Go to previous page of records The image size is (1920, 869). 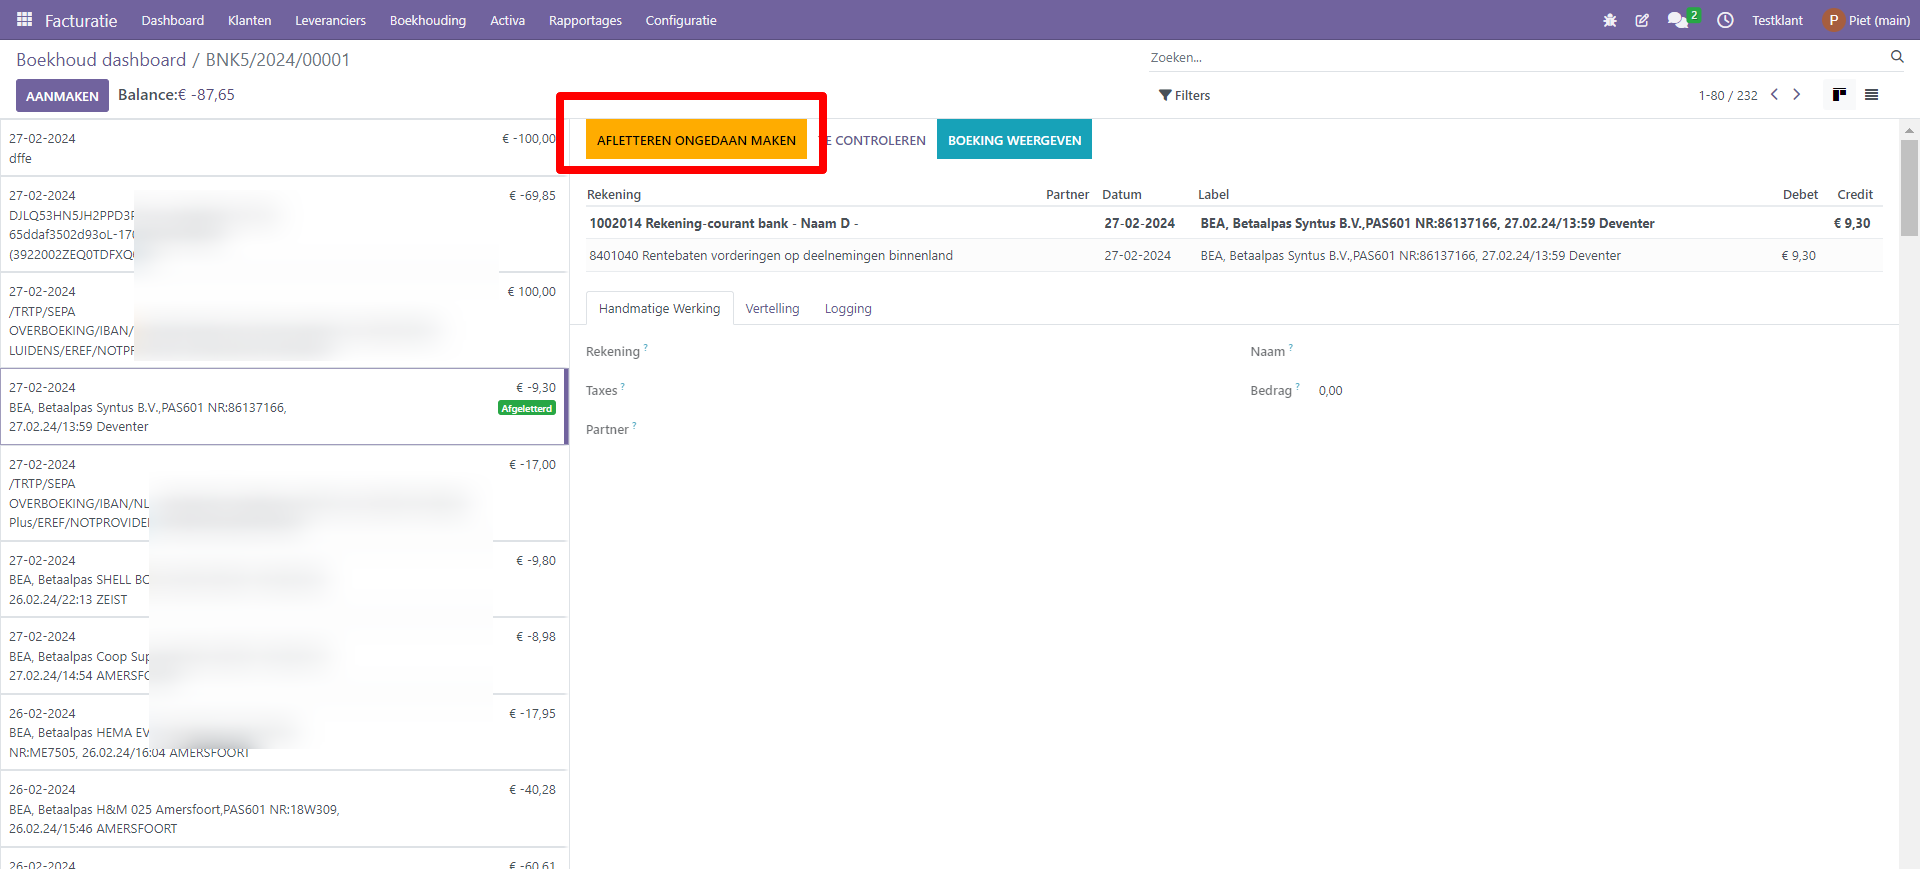(1774, 95)
